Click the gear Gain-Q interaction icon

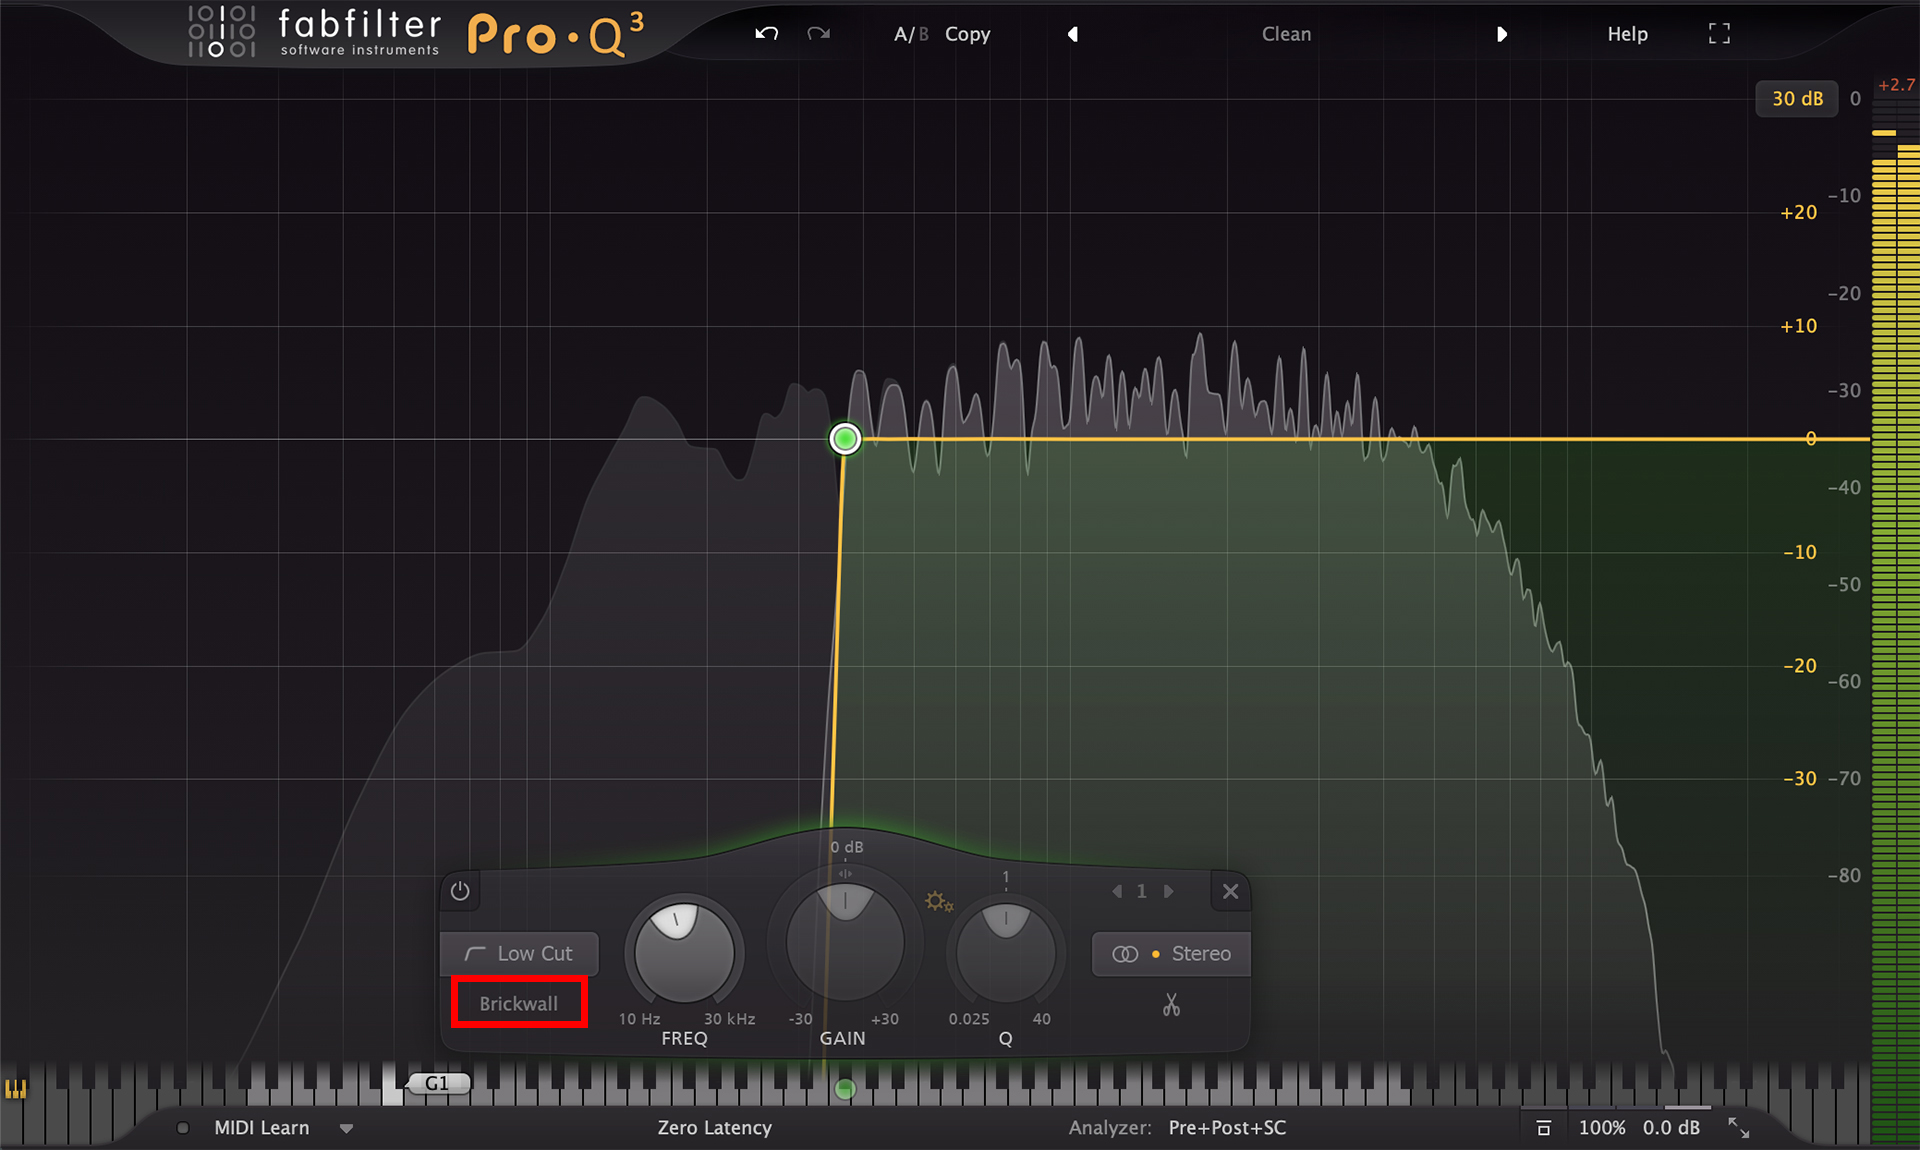point(938,902)
